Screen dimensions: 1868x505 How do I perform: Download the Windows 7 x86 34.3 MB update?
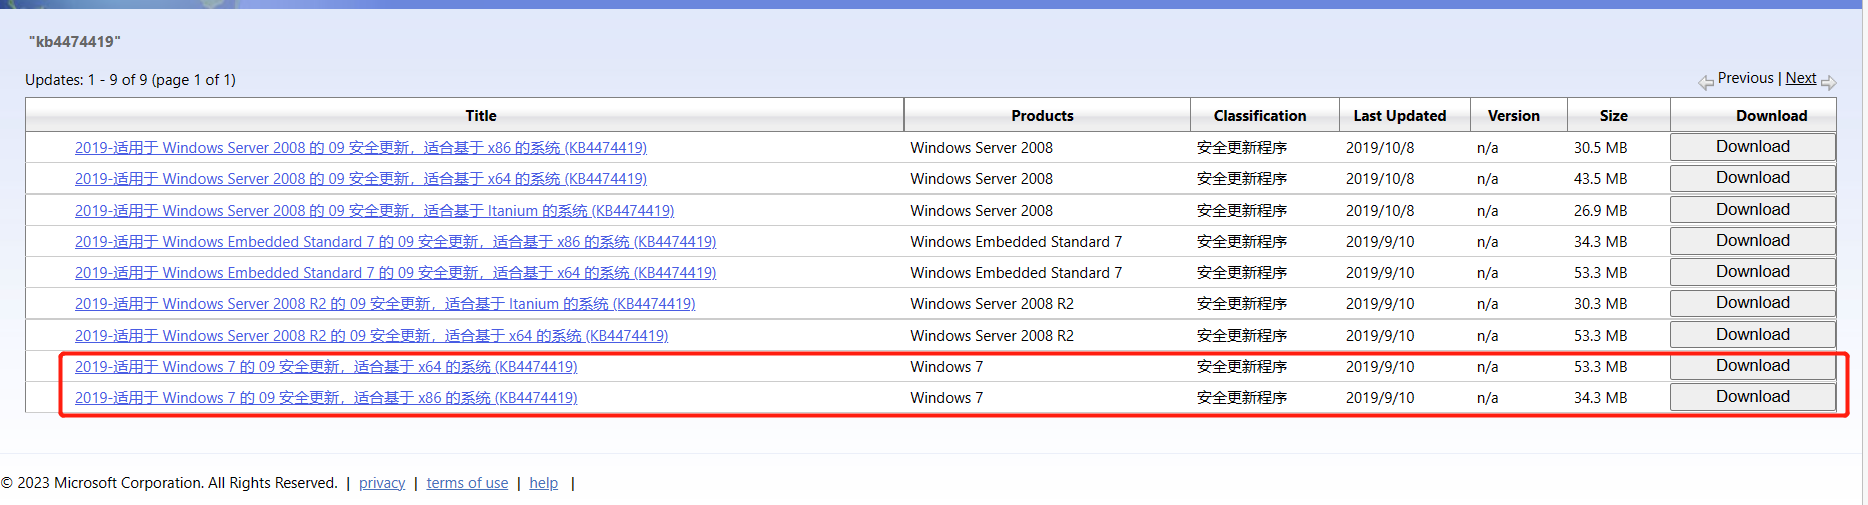1752,397
